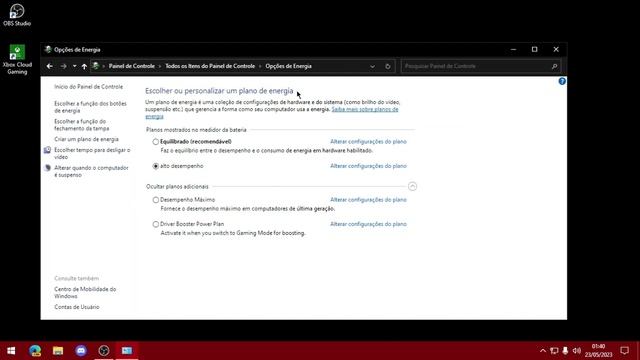This screenshot has height=360, width=640.
Task: Click heading Escolher ou personalizar um plano
Action: coord(219,91)
